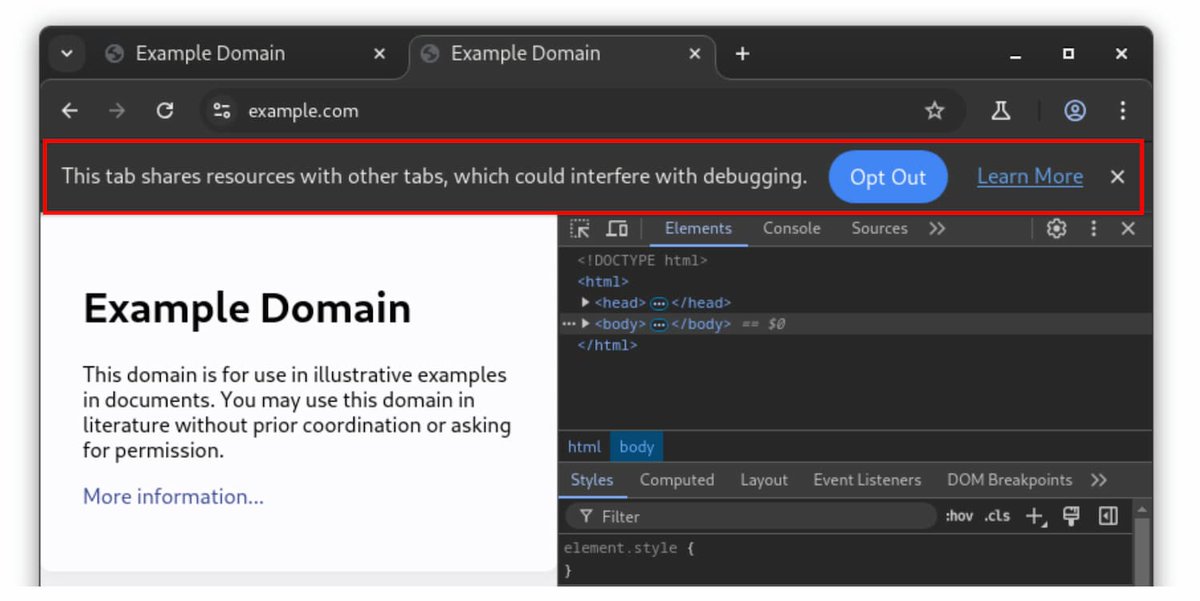Open the hidden panels chevron next to Sources

tap(937, 228)
